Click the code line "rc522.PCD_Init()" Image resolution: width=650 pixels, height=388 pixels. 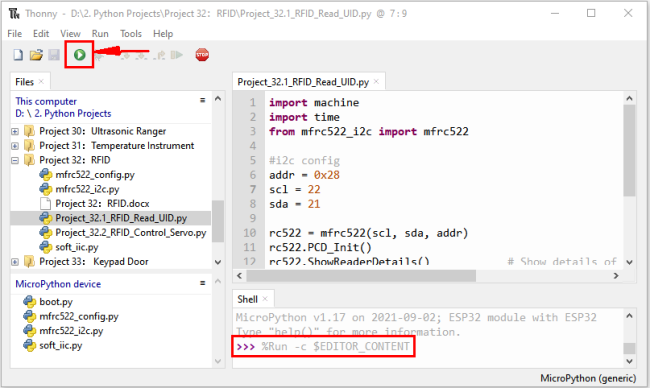click(320, 247)
